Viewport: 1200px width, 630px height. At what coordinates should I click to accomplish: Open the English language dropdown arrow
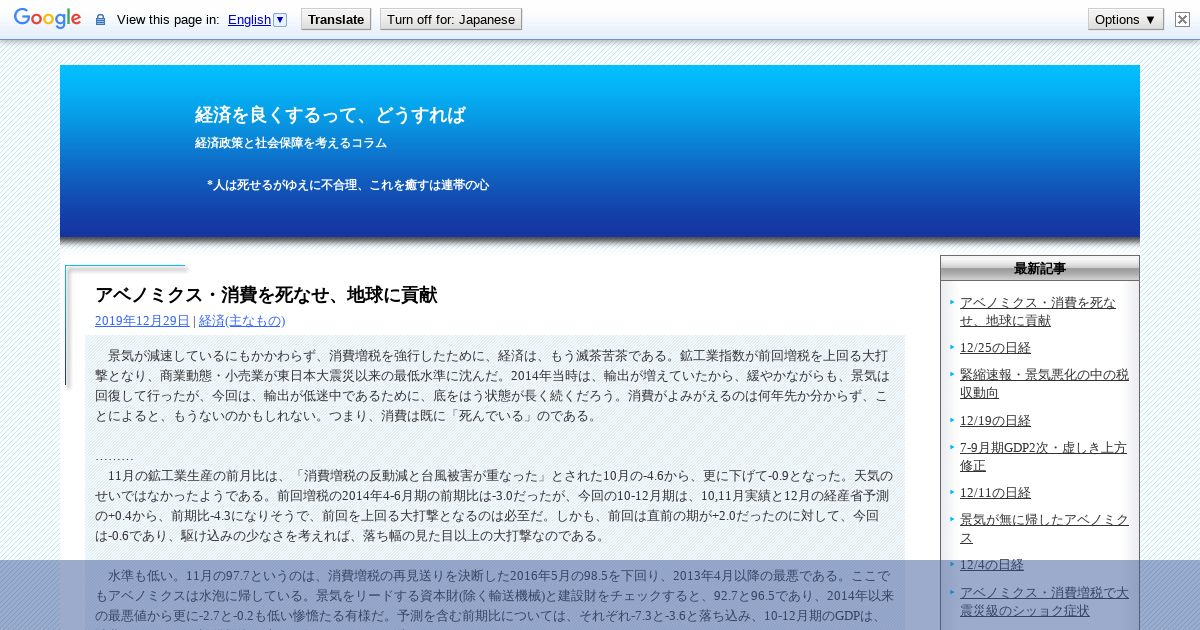tap(280, 19)
